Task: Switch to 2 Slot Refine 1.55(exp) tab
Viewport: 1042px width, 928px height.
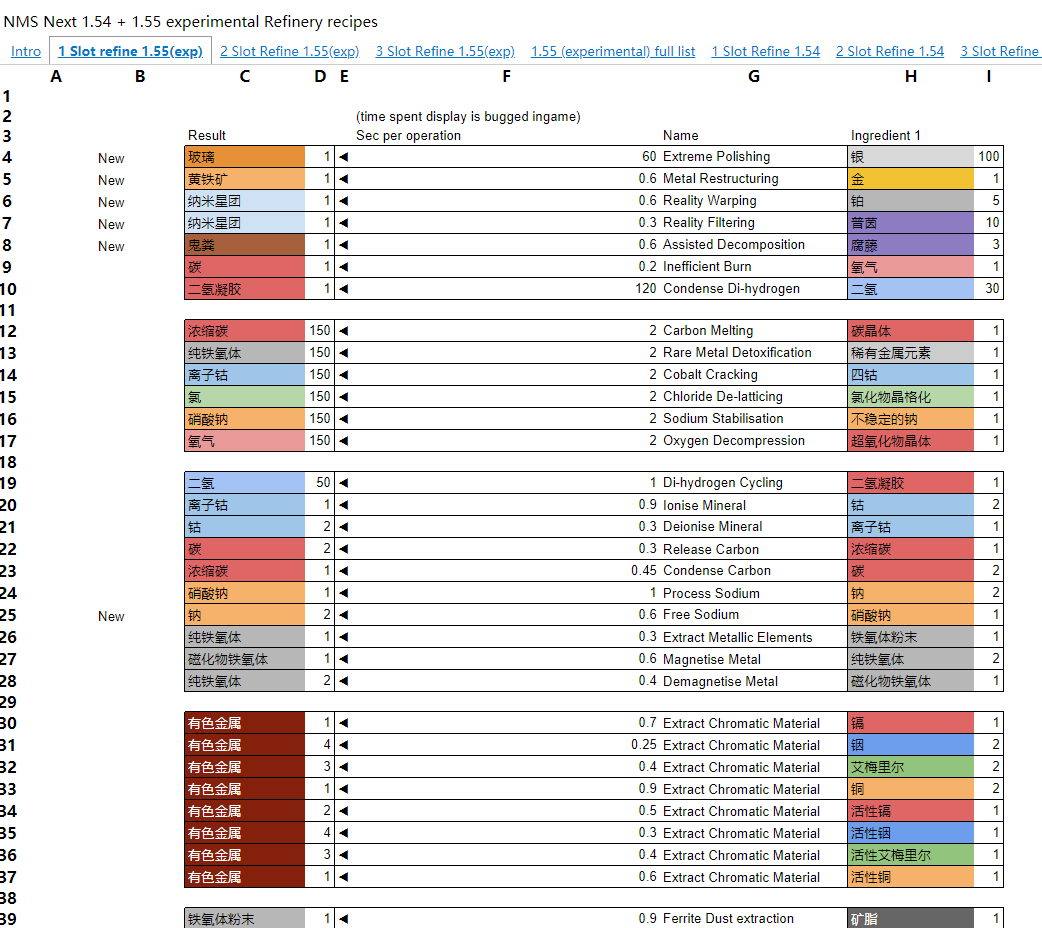Action: click(x=289, y=51)
